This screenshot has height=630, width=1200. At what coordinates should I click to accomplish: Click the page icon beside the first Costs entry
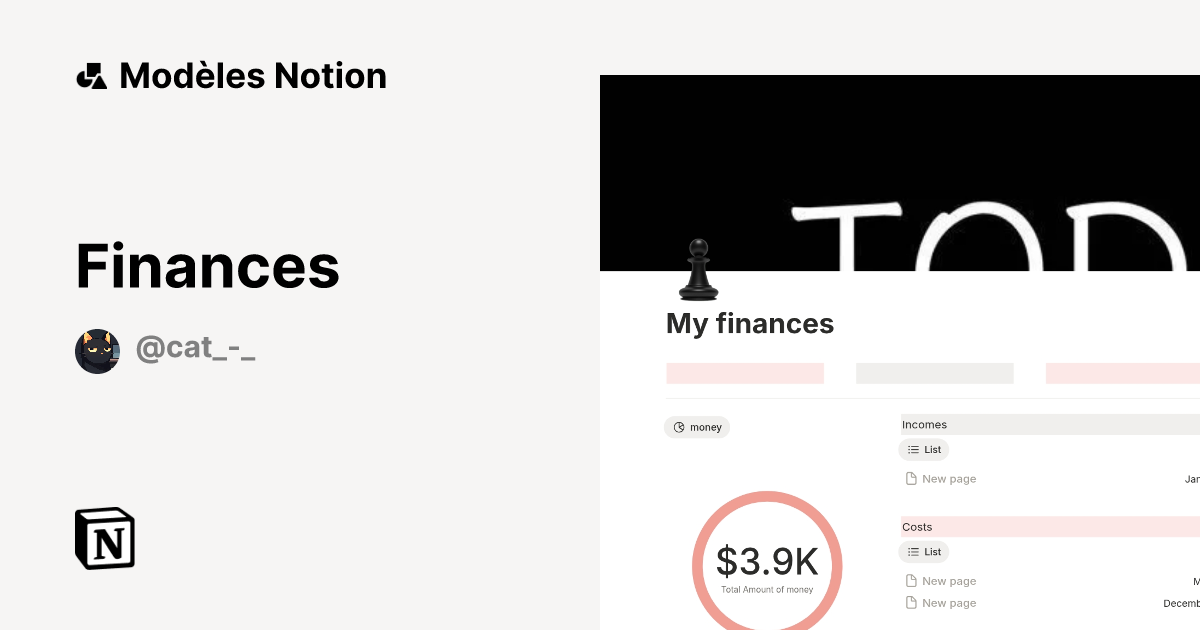pos(910,580)
